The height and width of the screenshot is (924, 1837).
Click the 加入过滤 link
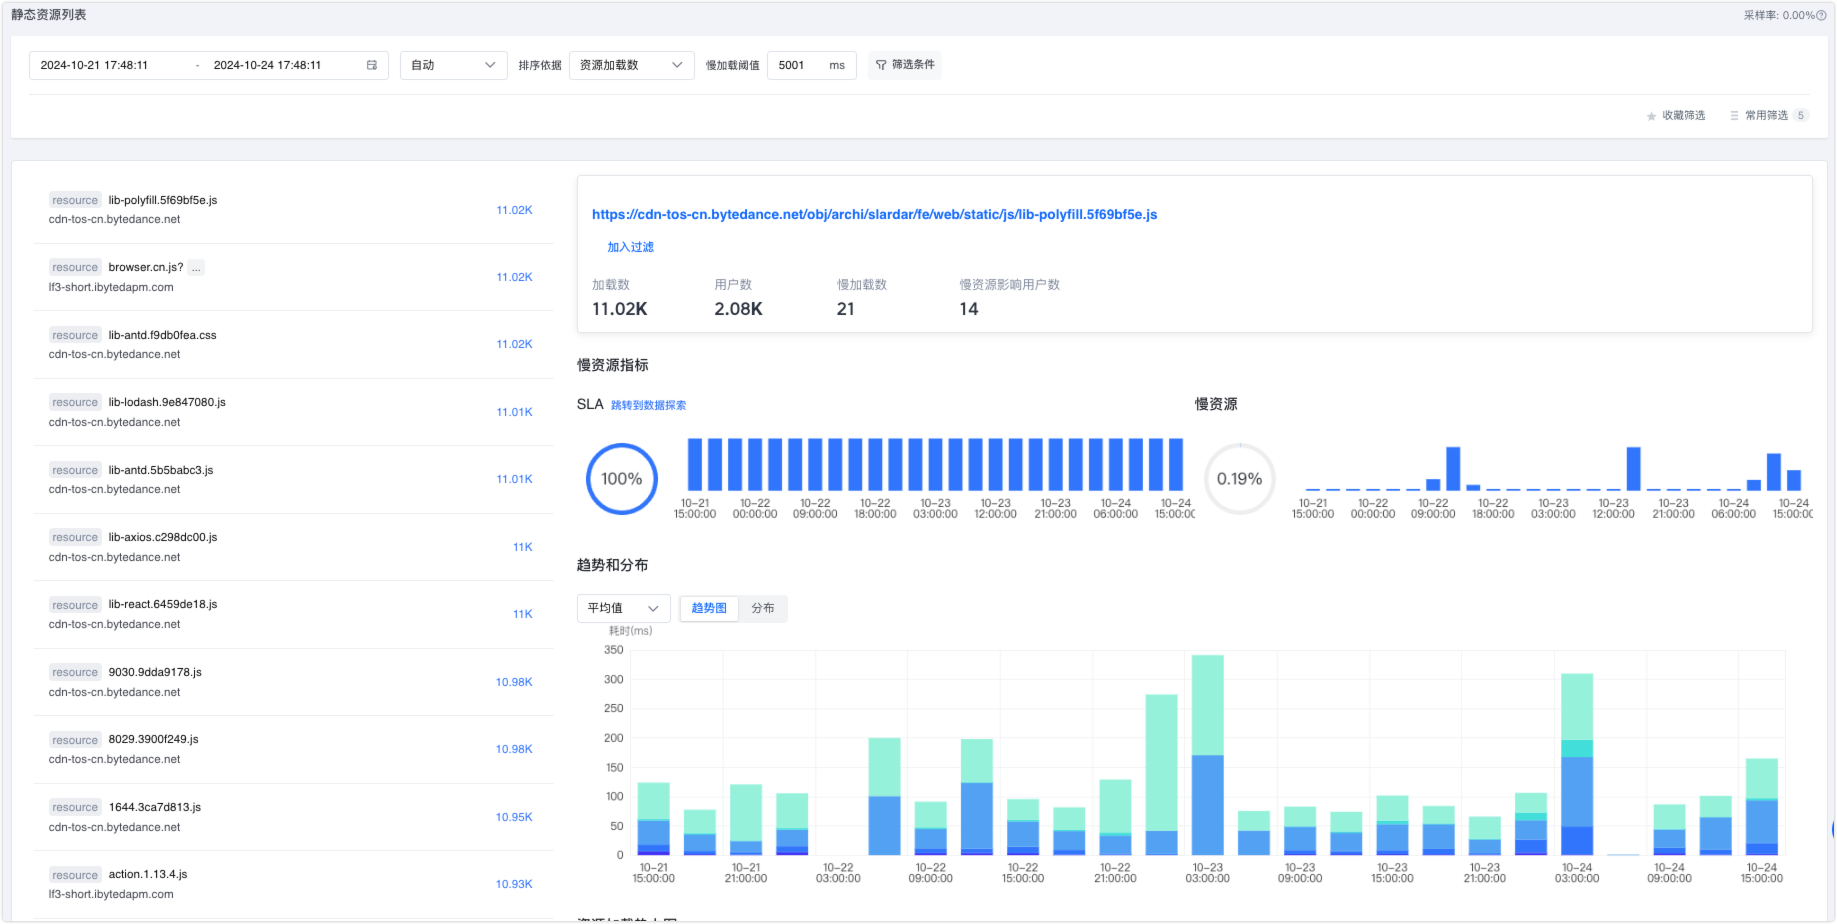630,247
